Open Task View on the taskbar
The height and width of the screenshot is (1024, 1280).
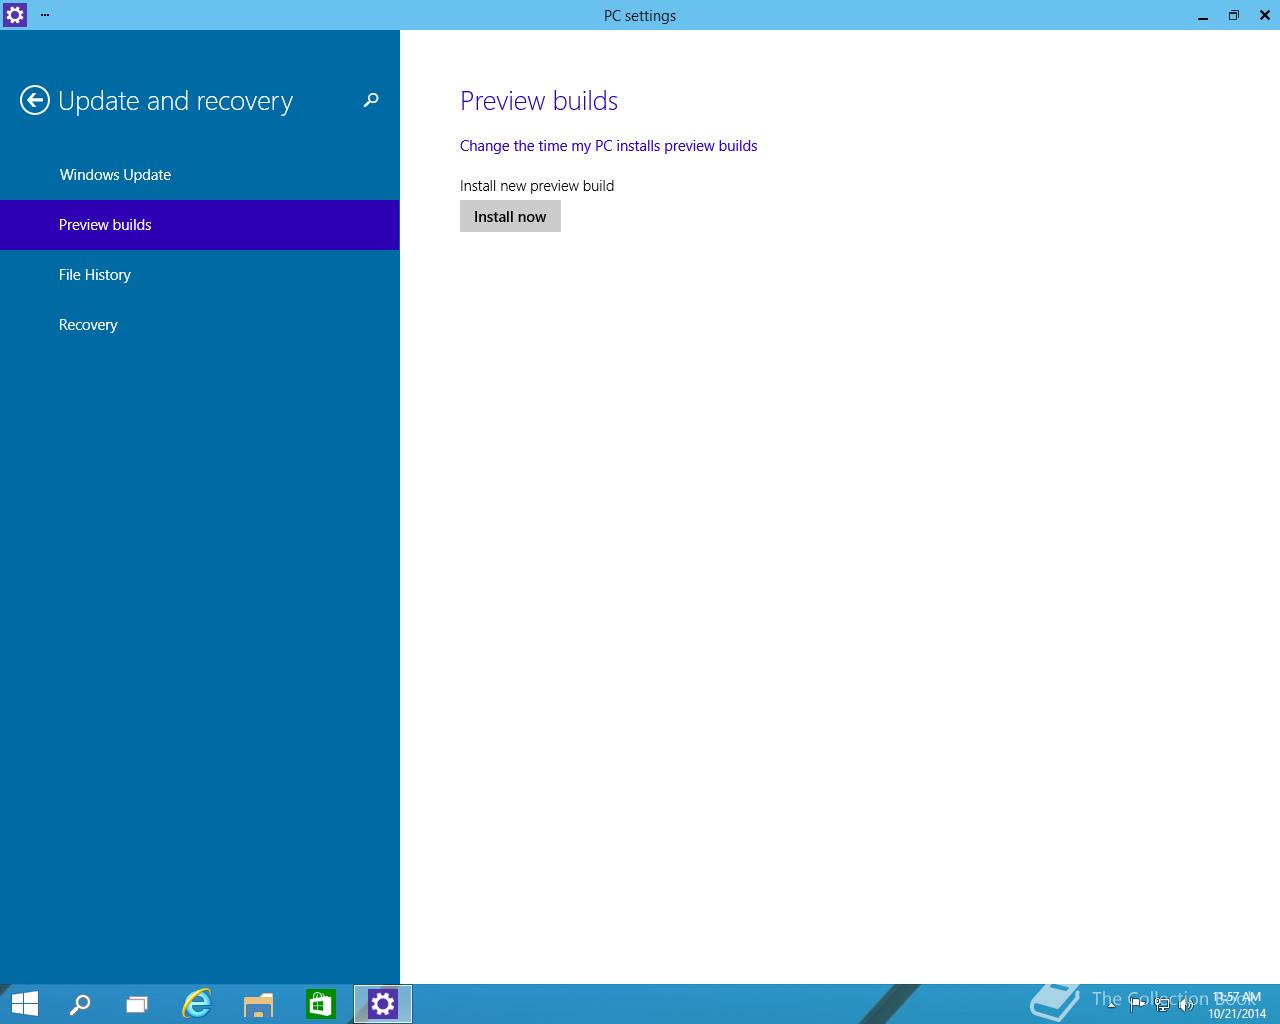click(137, 1004)
